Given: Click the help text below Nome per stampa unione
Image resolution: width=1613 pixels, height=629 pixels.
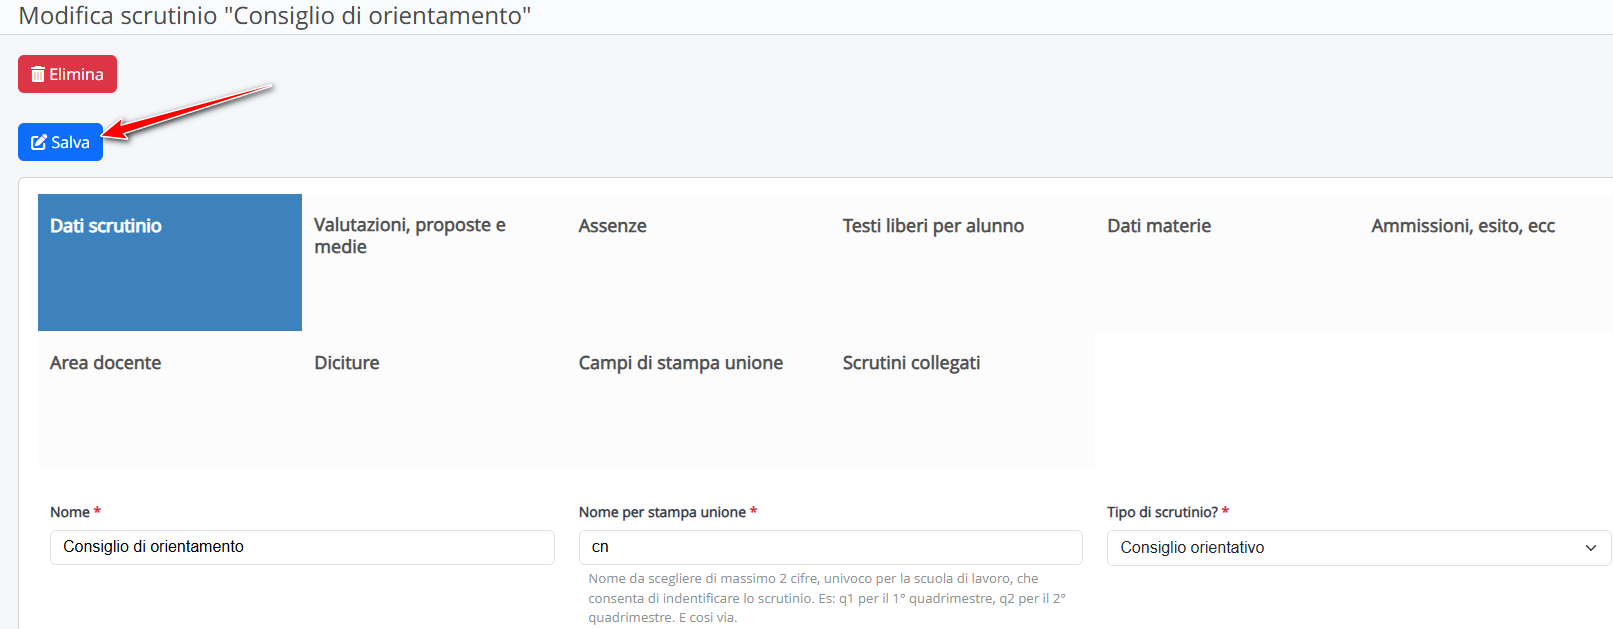Looking at the screenshot, I should pos(827,598).
